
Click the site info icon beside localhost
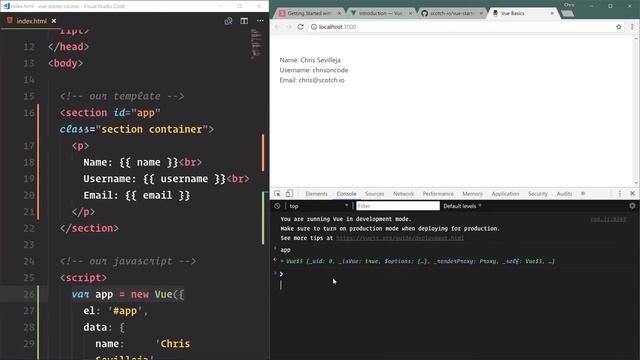click(x=314, y=27)
